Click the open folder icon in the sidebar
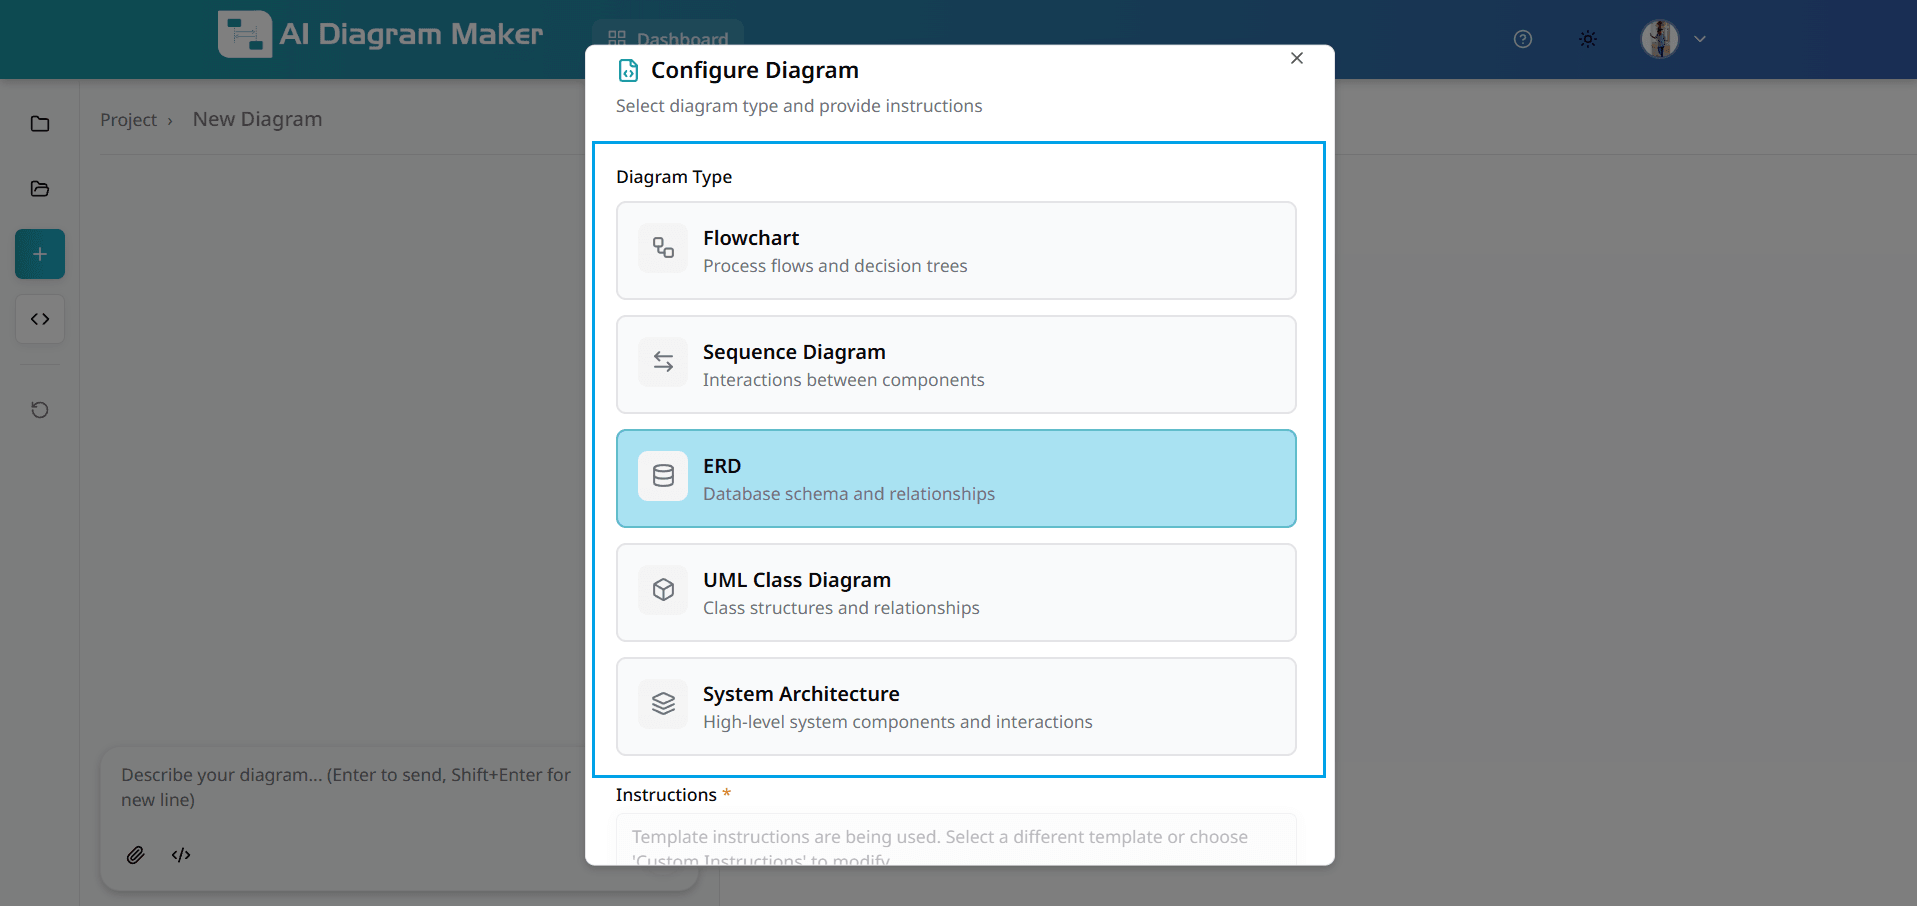 [40, 189]
